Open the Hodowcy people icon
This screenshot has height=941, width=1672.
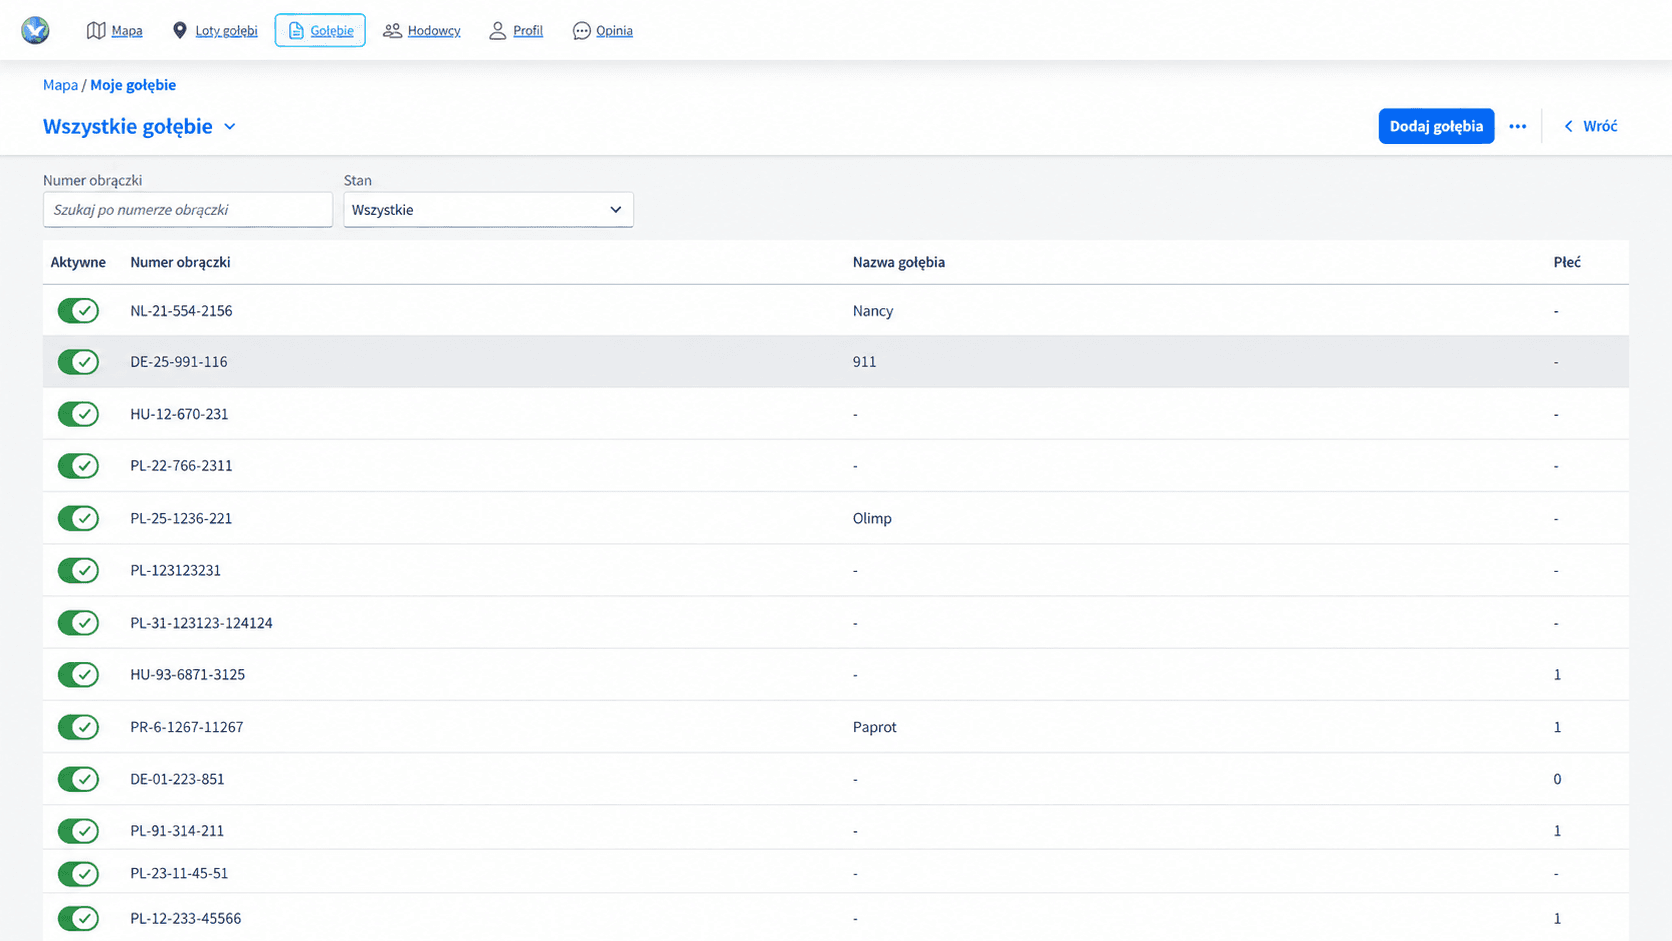[392, 31]
